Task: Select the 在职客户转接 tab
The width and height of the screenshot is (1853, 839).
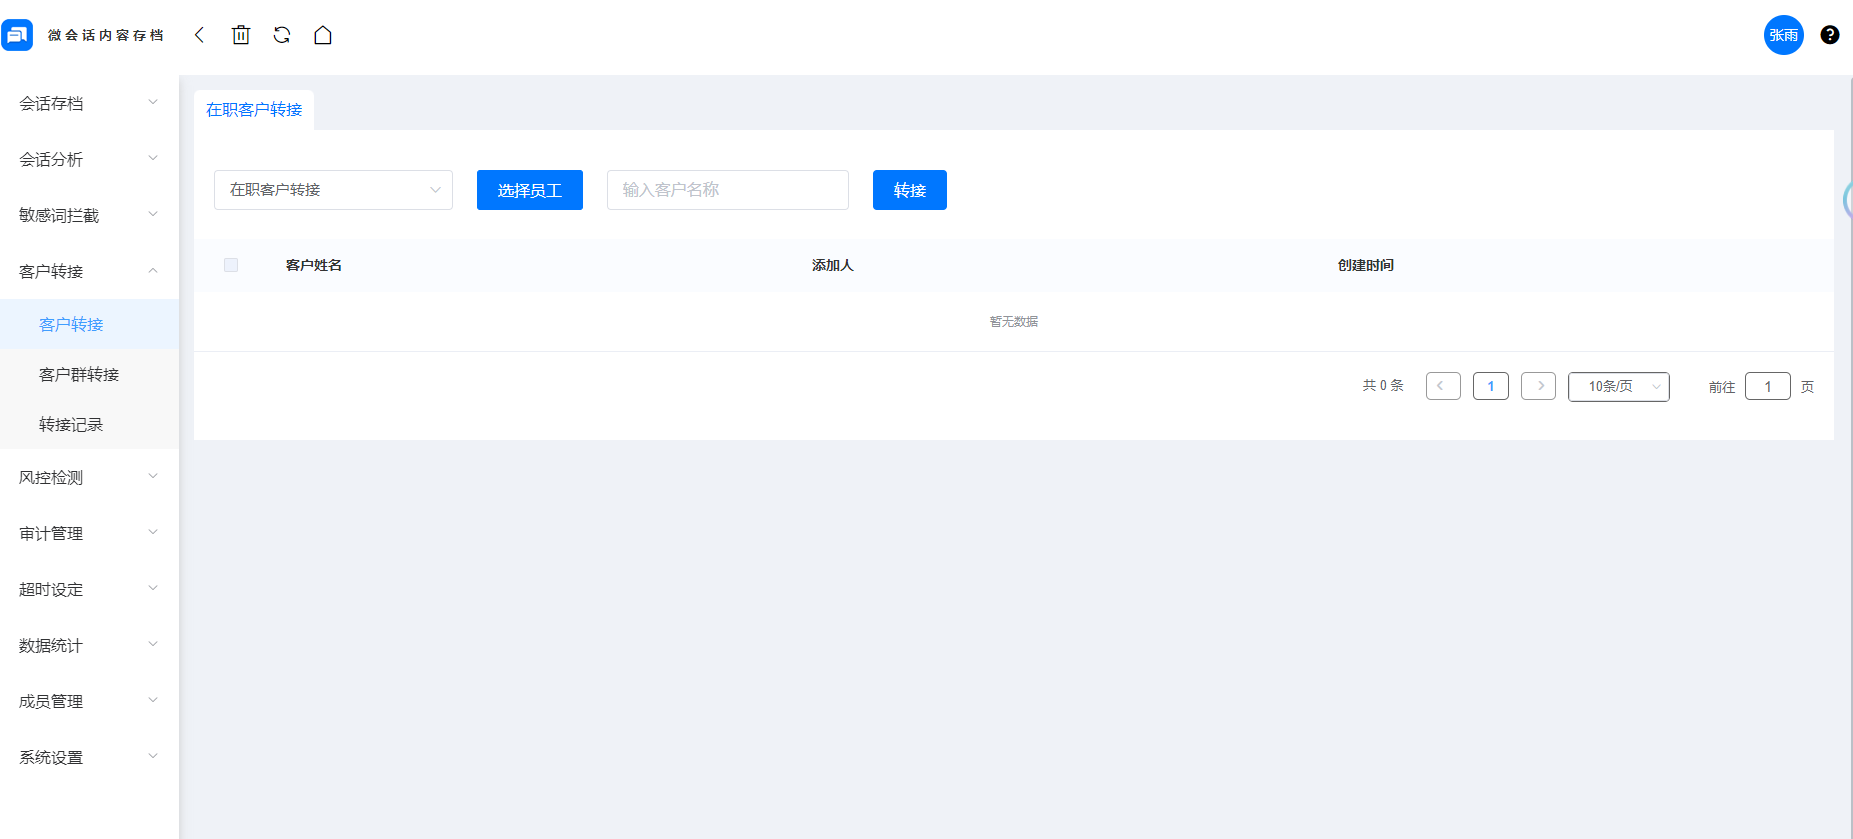Action: click(254, 110)
